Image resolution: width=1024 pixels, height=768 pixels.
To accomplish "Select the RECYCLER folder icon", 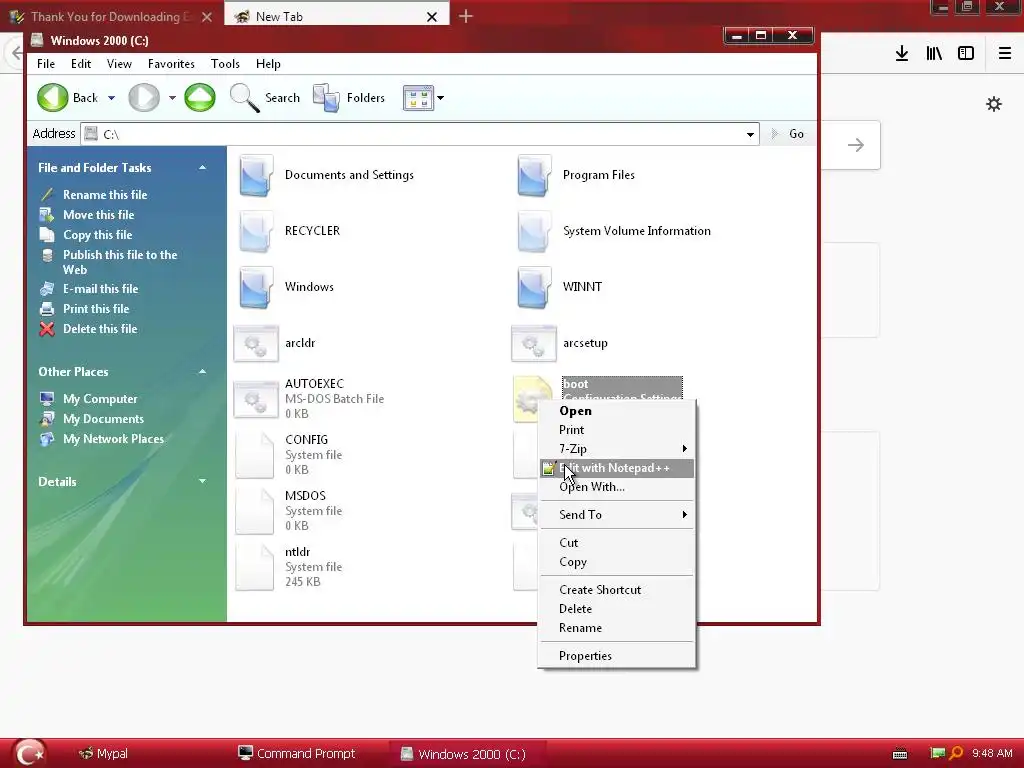I will tap(255, 231).
